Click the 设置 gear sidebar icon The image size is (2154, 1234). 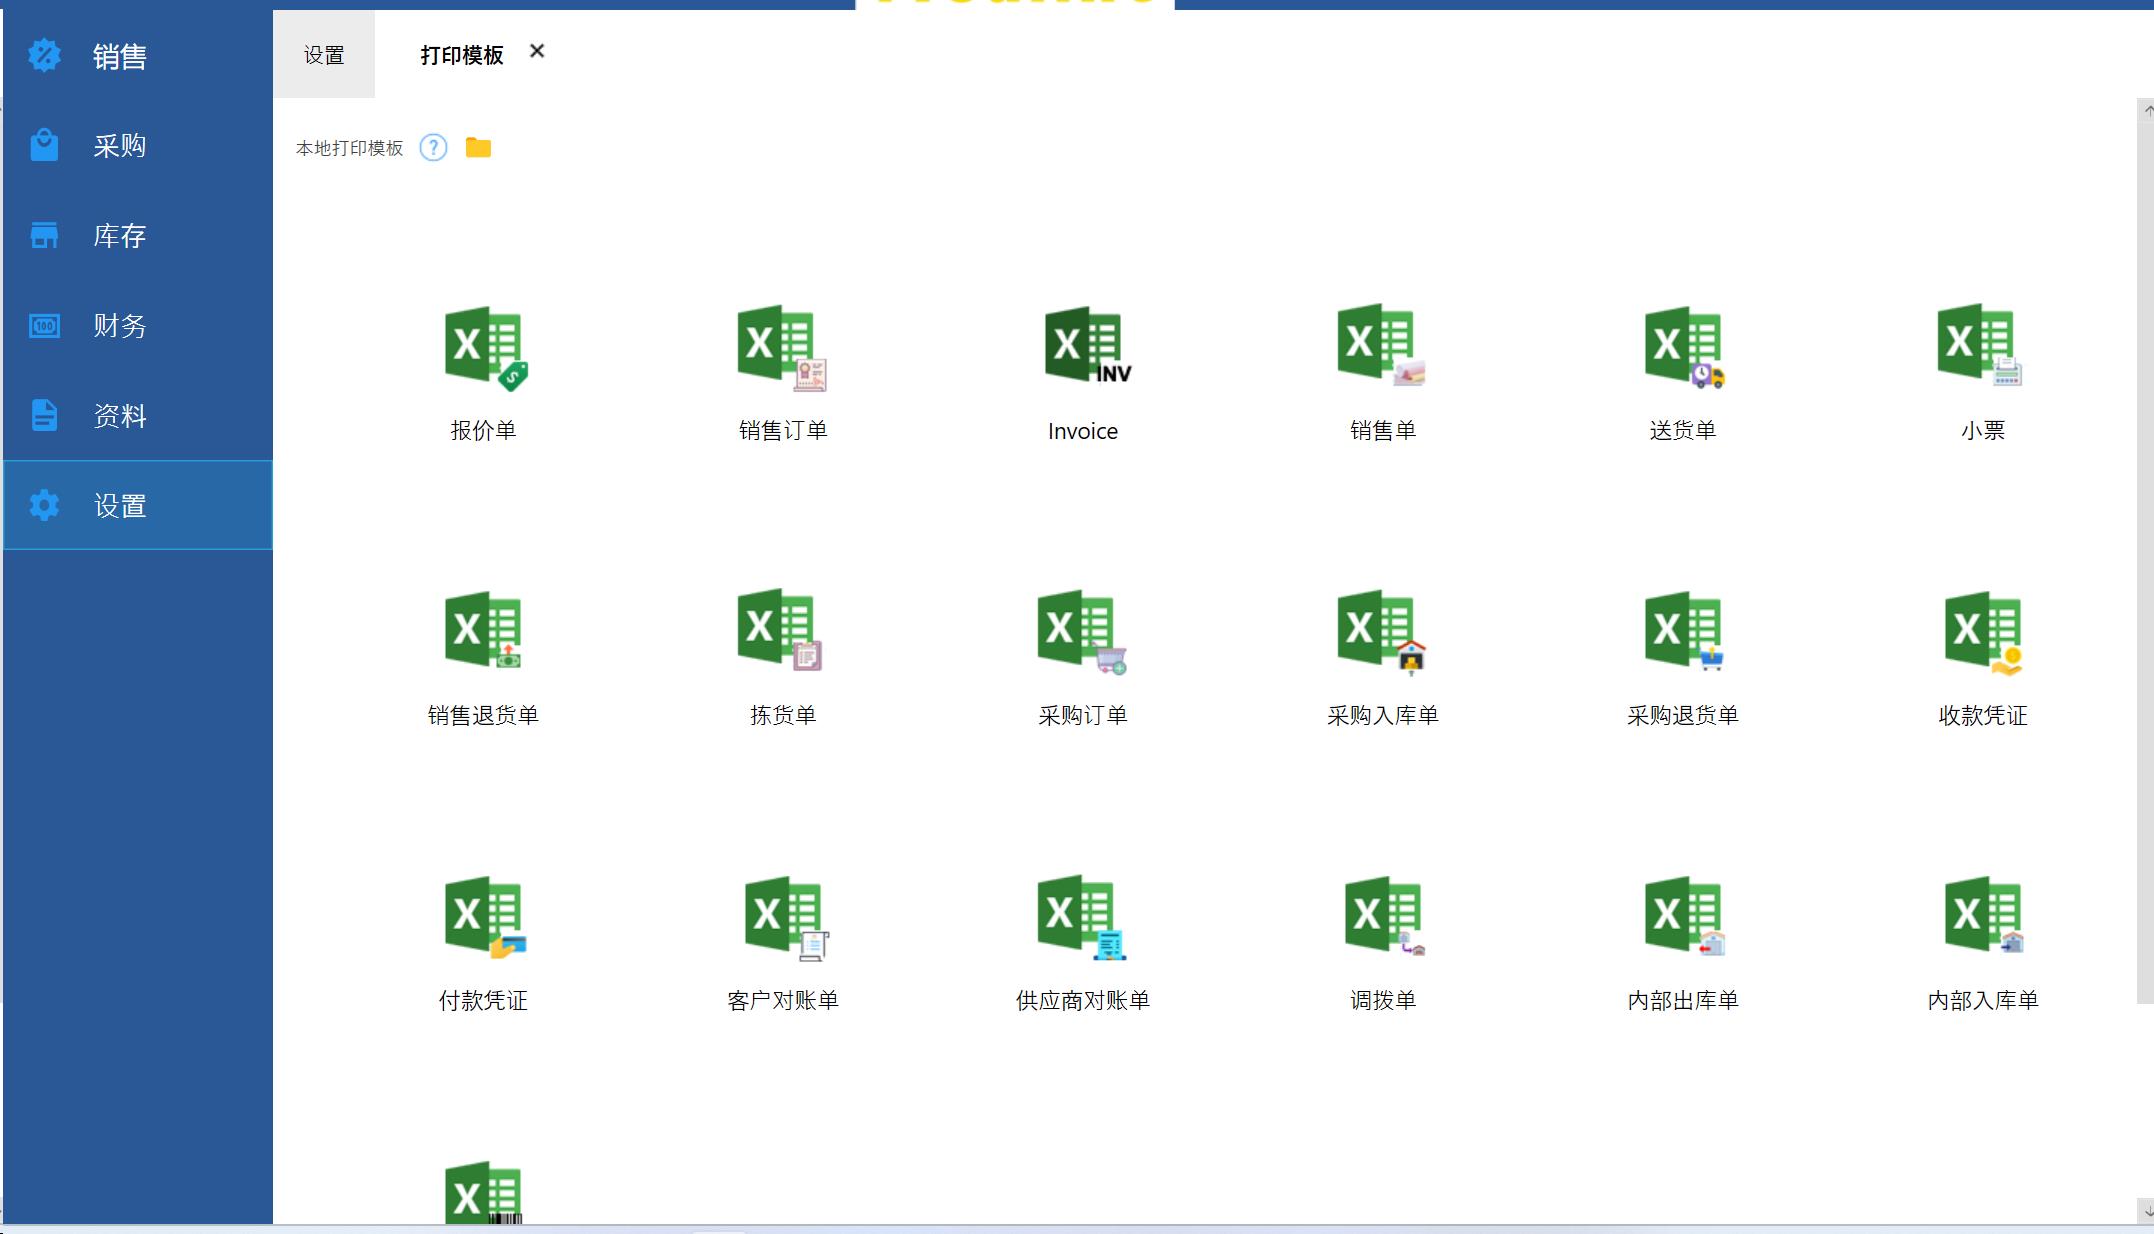[x=44, y=505]
